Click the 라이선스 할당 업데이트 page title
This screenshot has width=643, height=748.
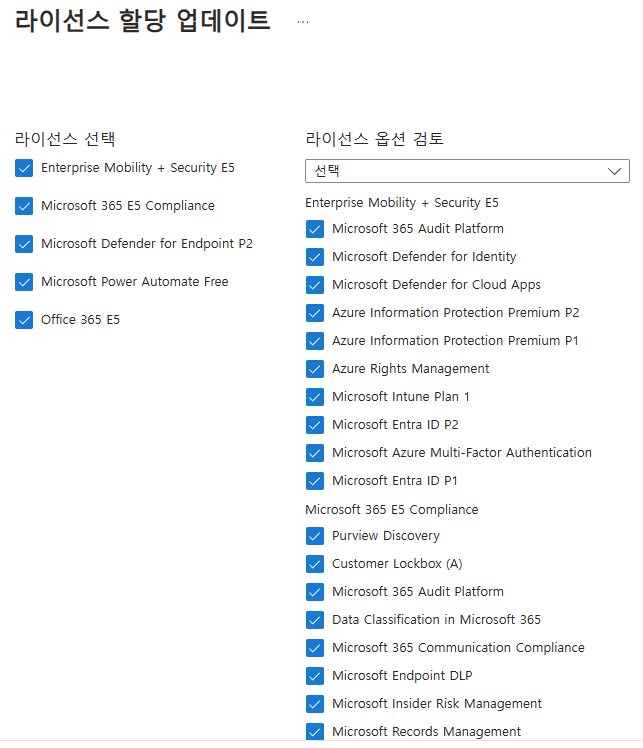point(143,21)
